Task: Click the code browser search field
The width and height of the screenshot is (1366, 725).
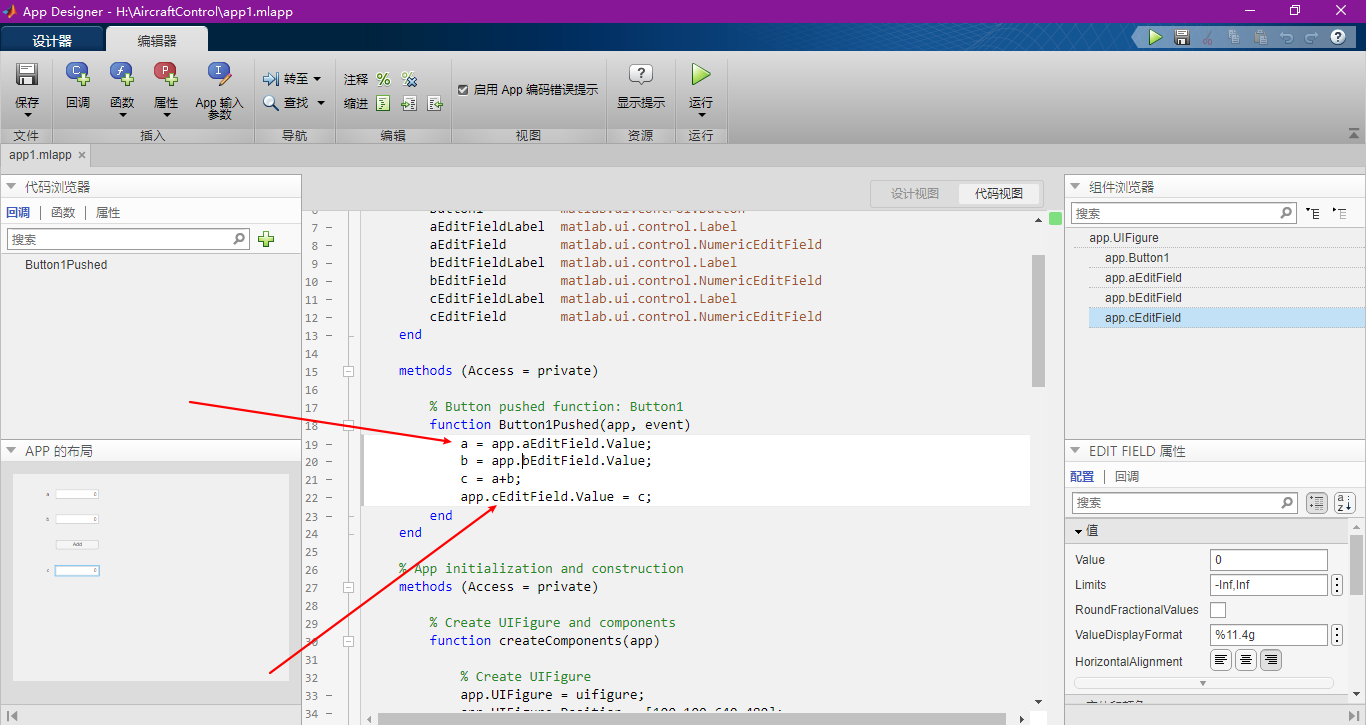Action: (128, 239)
